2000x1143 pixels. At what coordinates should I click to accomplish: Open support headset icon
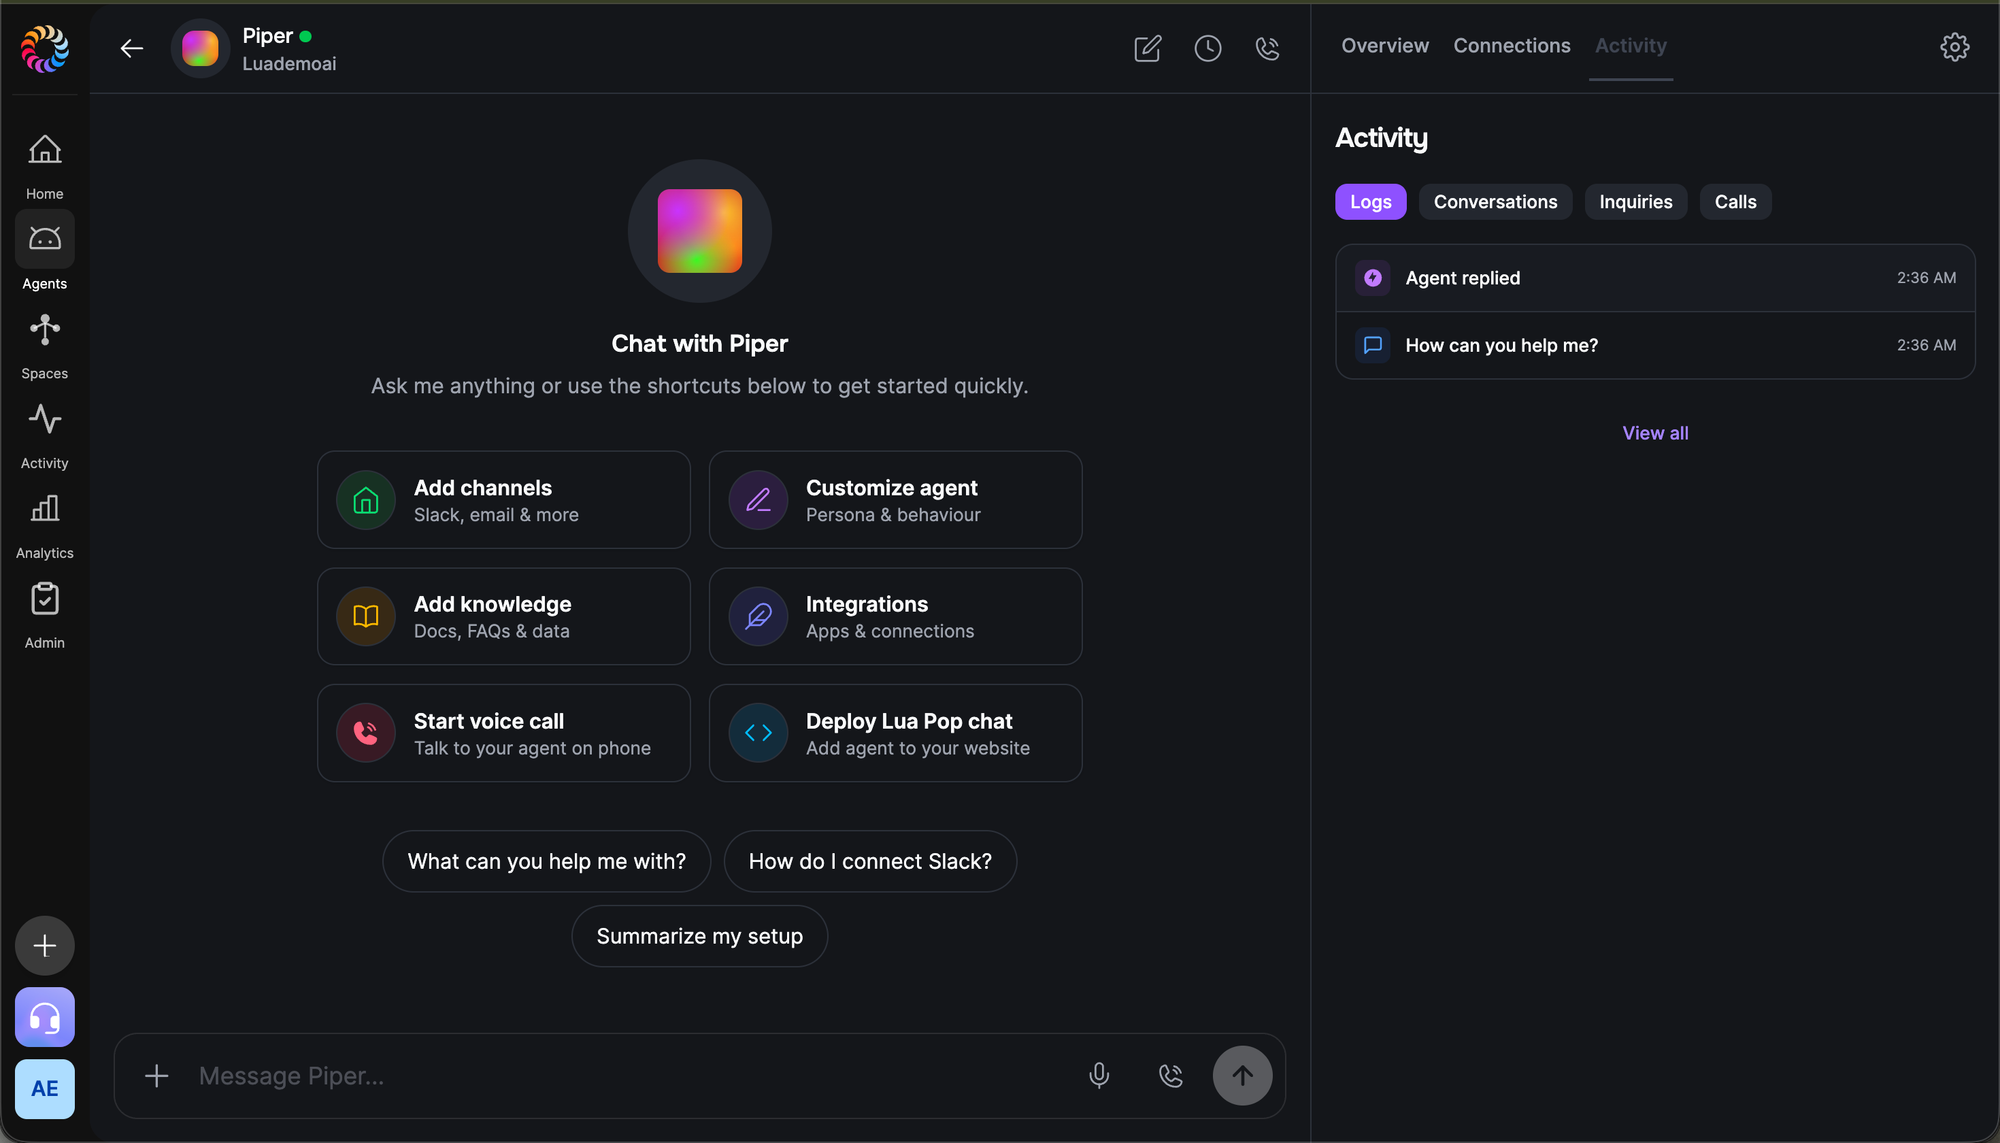pos(45,1017)
